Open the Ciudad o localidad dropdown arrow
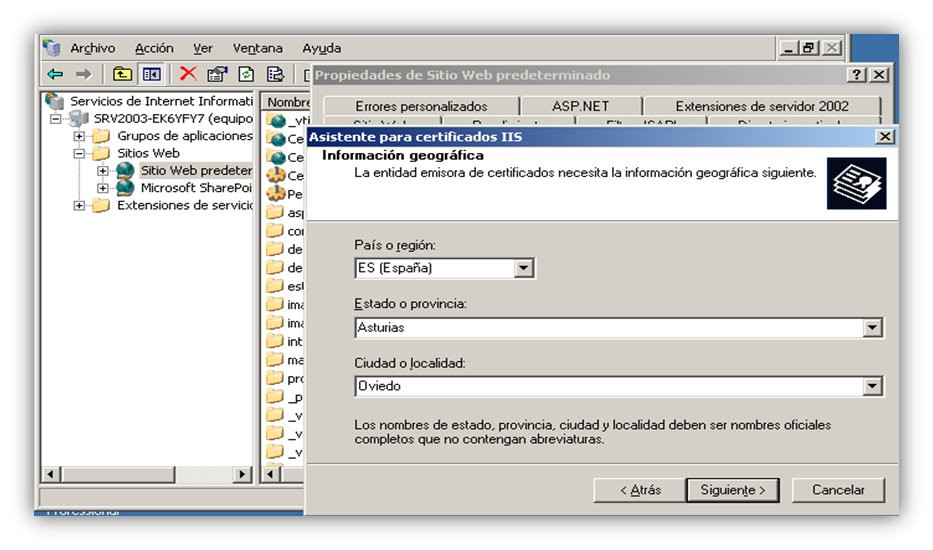 point(872,386)
